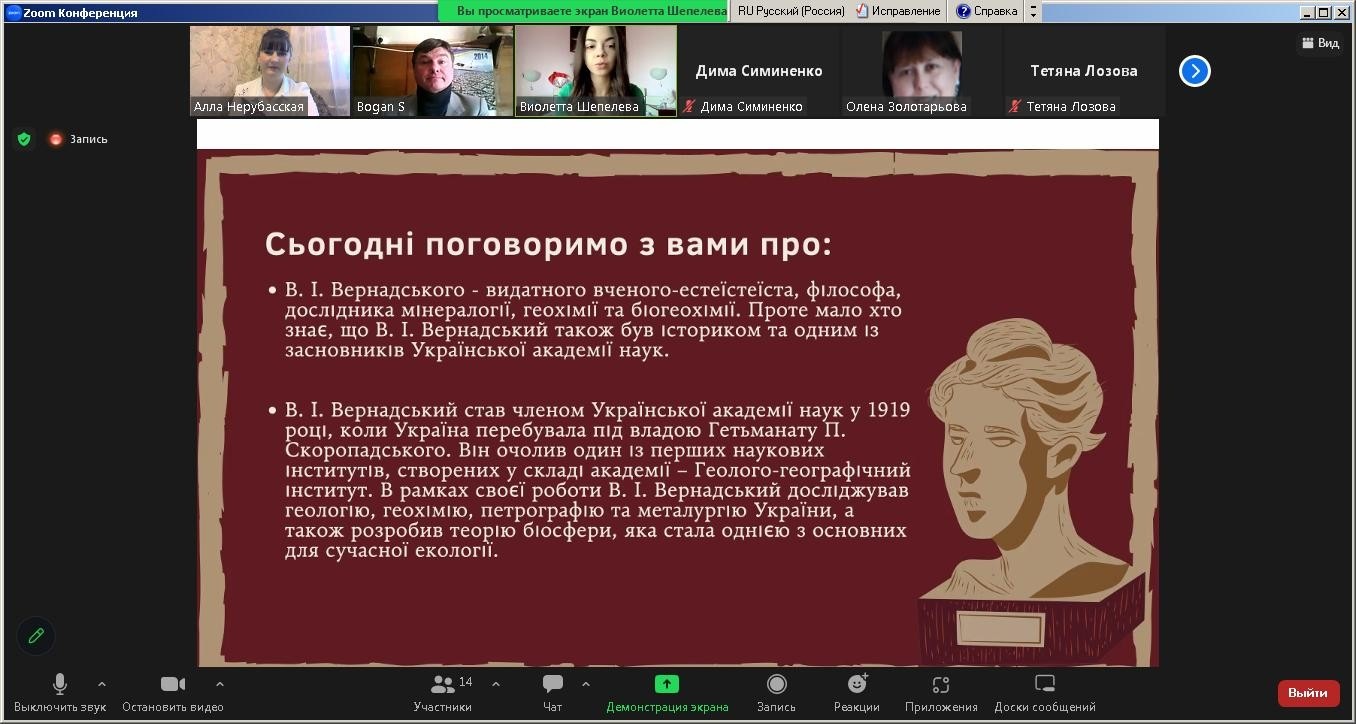Open the Participants panel icon
This screenshot has height=724, width=1356.
click(x=443, y=685)
